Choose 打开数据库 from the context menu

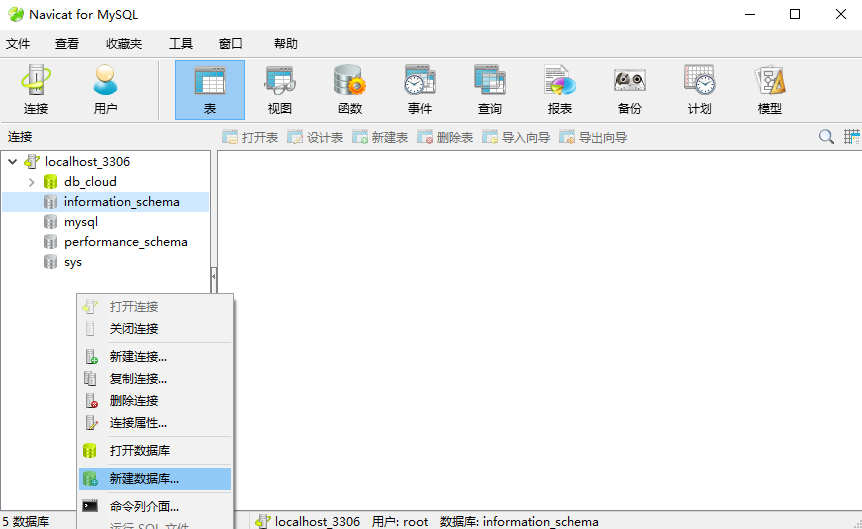point(155,450)
